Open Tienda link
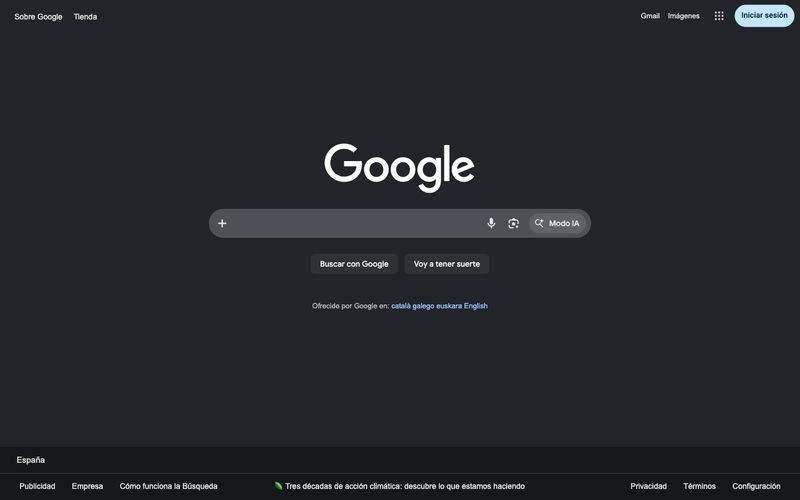 85,17
